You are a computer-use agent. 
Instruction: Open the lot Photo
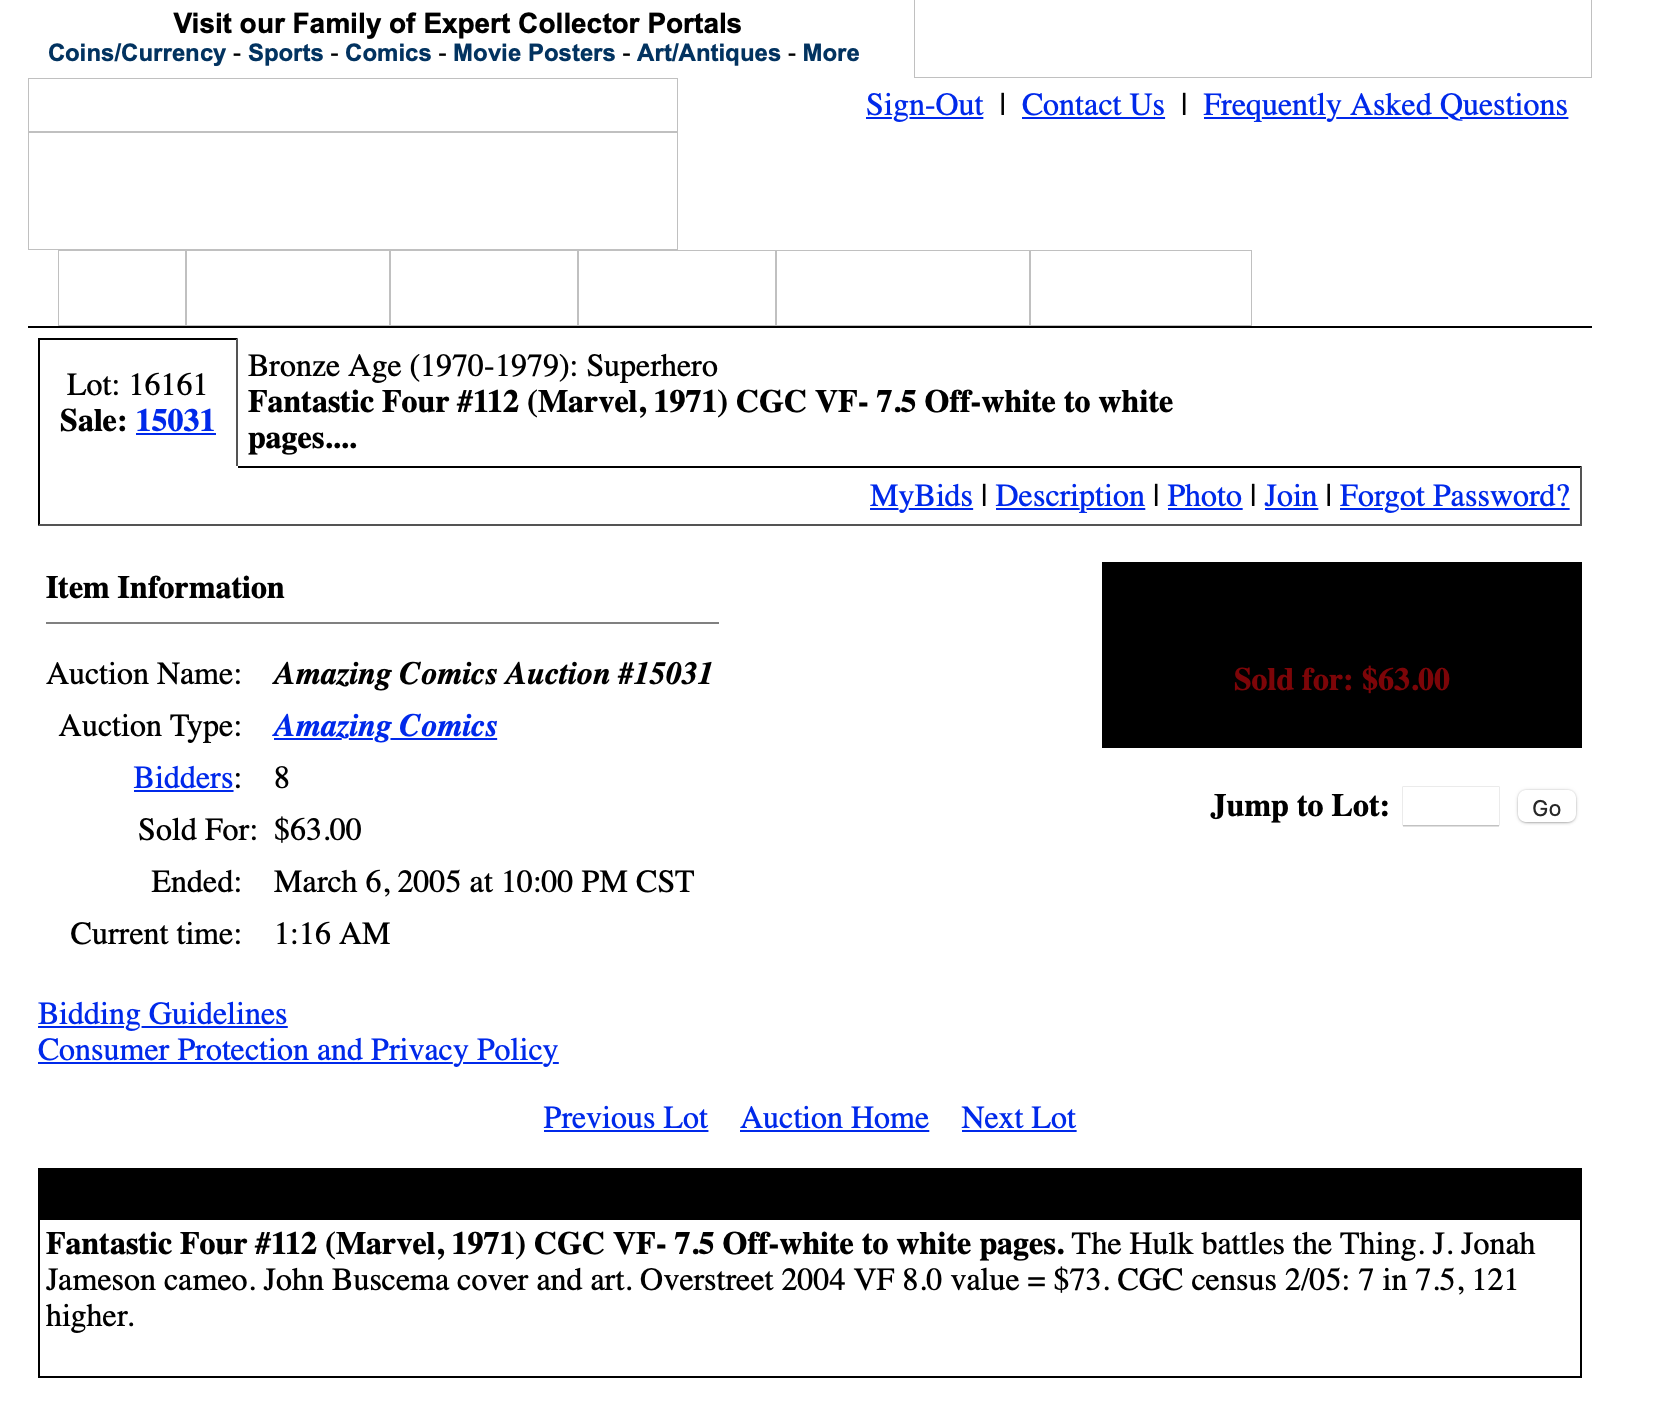click(1204, 496)
